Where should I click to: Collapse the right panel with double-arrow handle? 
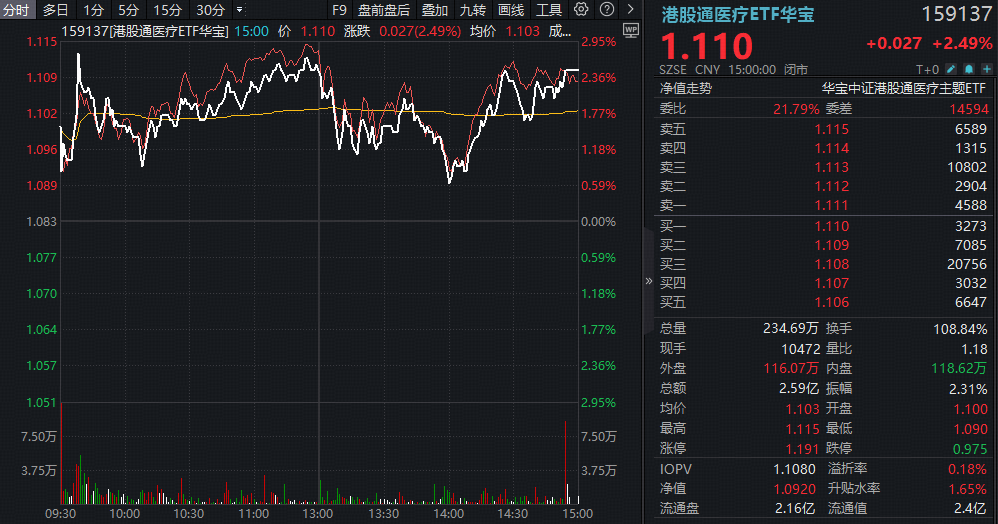648,281
